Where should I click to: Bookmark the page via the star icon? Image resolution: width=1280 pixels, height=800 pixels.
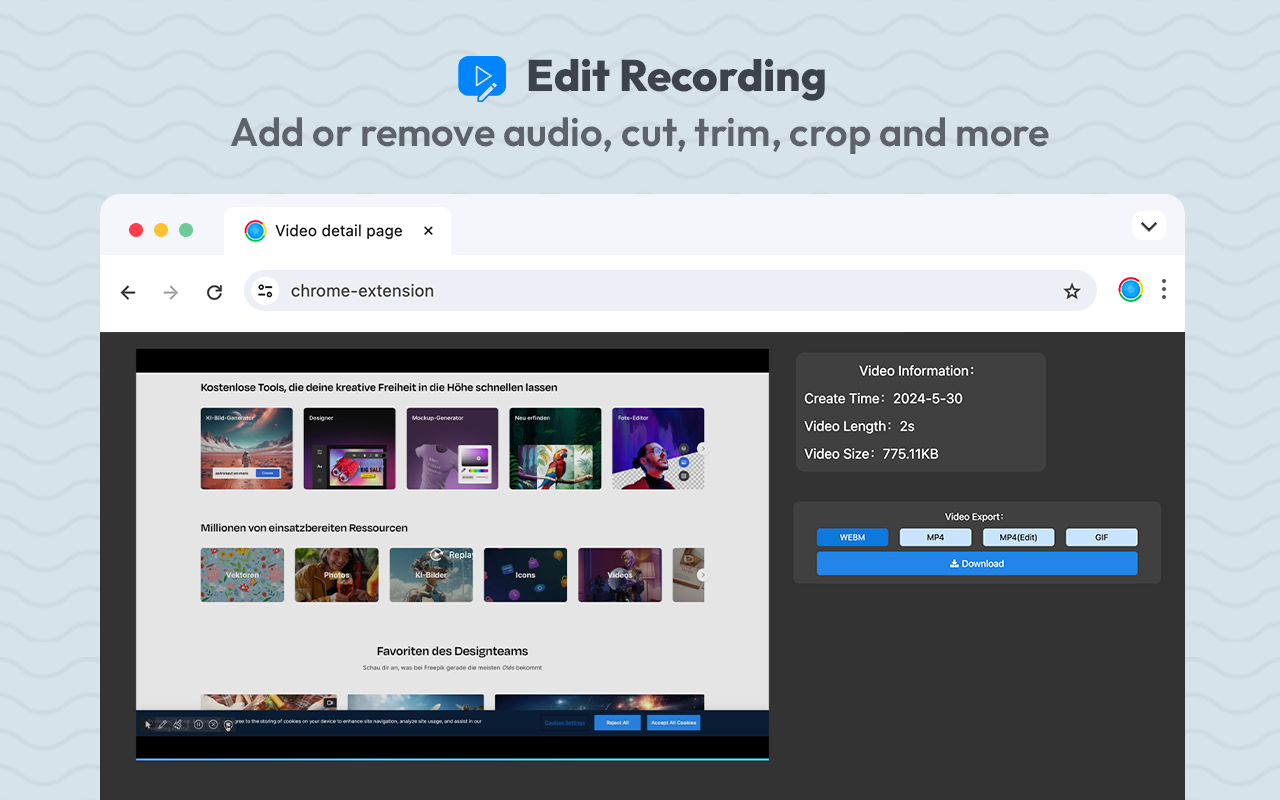[x=1072, y=291]
